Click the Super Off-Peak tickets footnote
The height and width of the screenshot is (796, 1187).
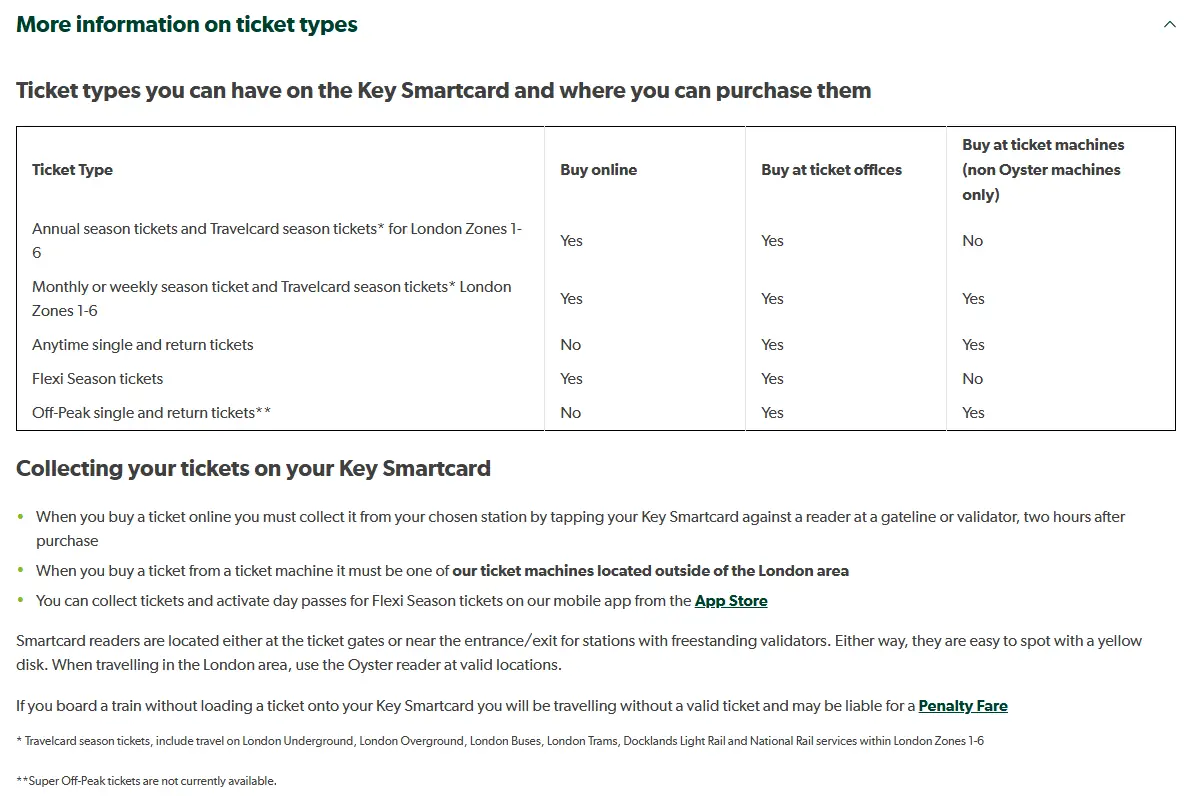pos(146,781)
